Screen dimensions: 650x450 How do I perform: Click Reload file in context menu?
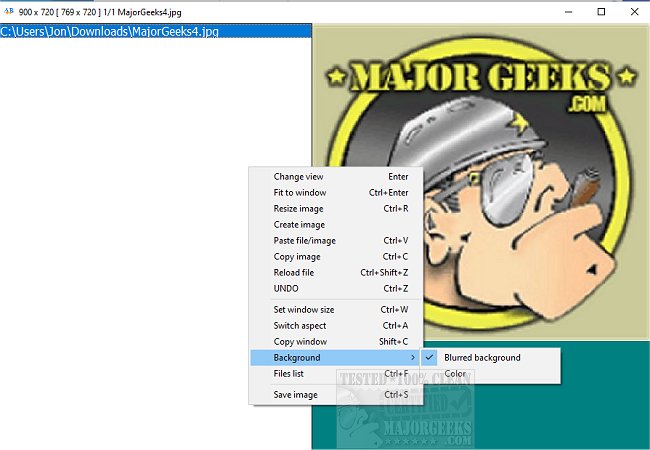336,272
